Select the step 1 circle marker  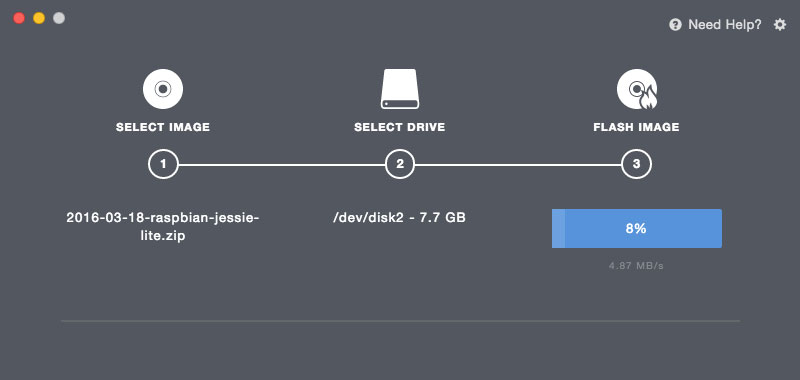[x=163, y=164]
